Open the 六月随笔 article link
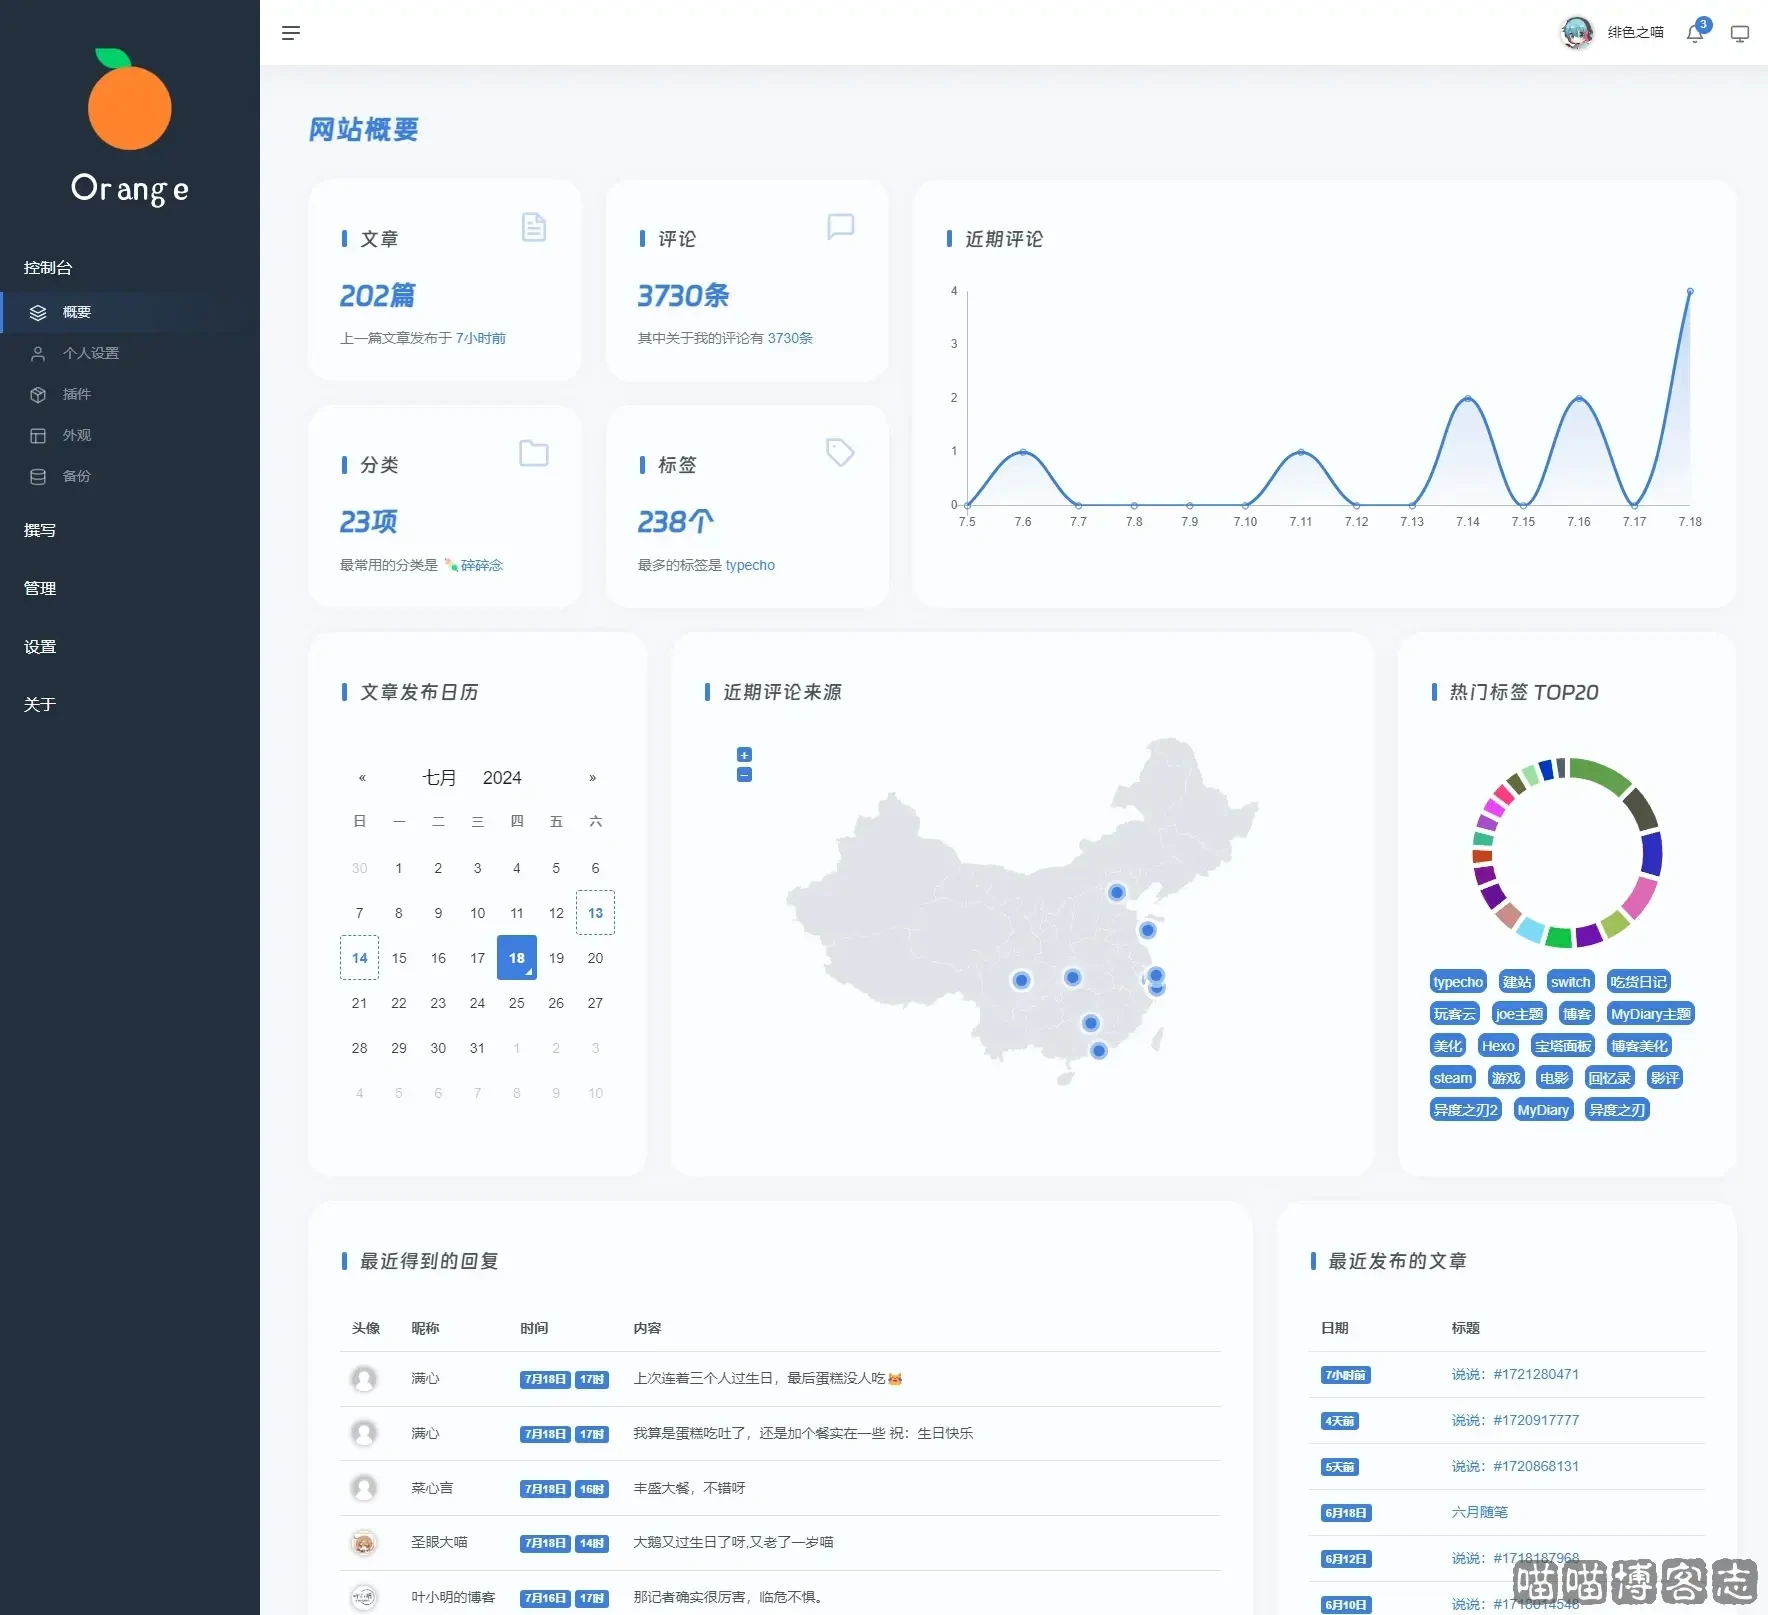1768x1615 pixels. 1479,1512
